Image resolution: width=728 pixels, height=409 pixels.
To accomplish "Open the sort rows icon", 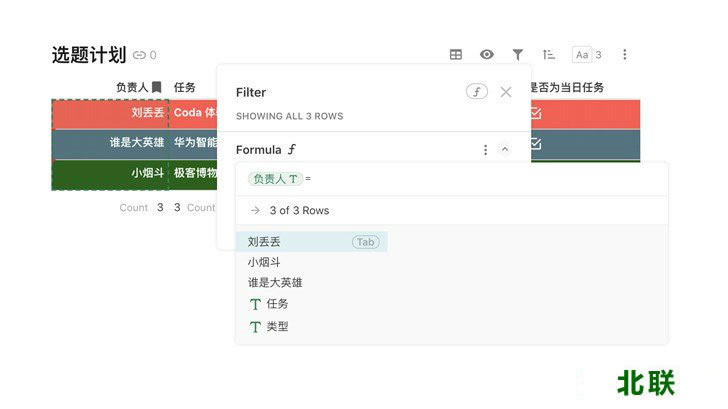I will pos(548,55).
